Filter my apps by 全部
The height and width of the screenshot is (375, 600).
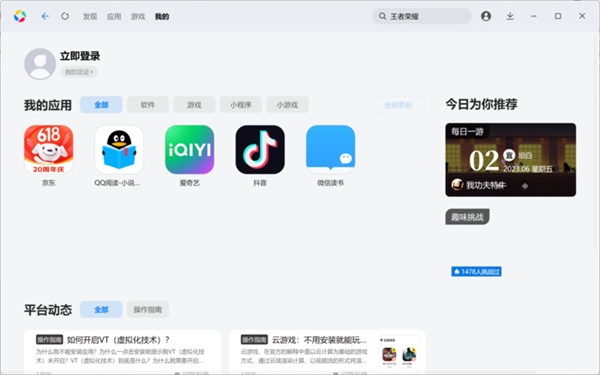[101, 104]
